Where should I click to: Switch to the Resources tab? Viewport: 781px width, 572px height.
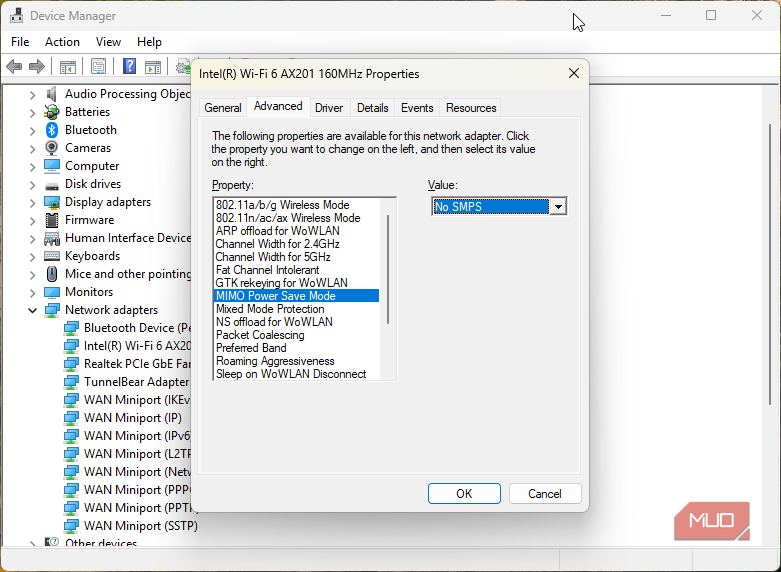(x=471, y=108)
